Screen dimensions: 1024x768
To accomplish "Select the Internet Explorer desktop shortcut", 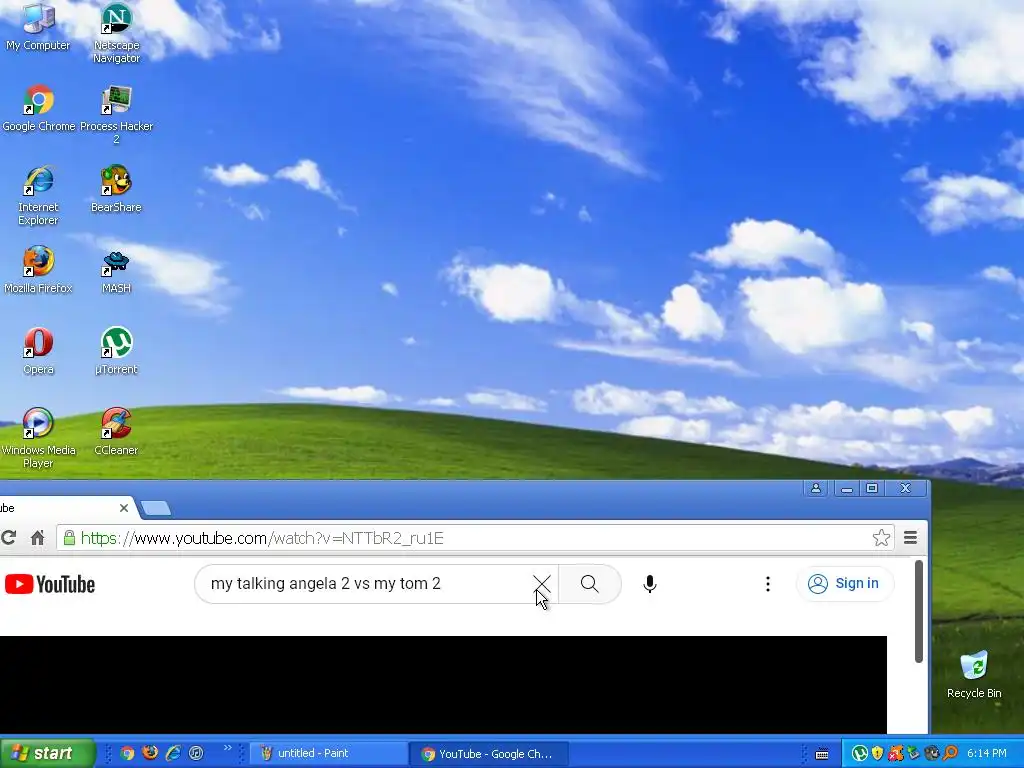I will click(38, 195).
